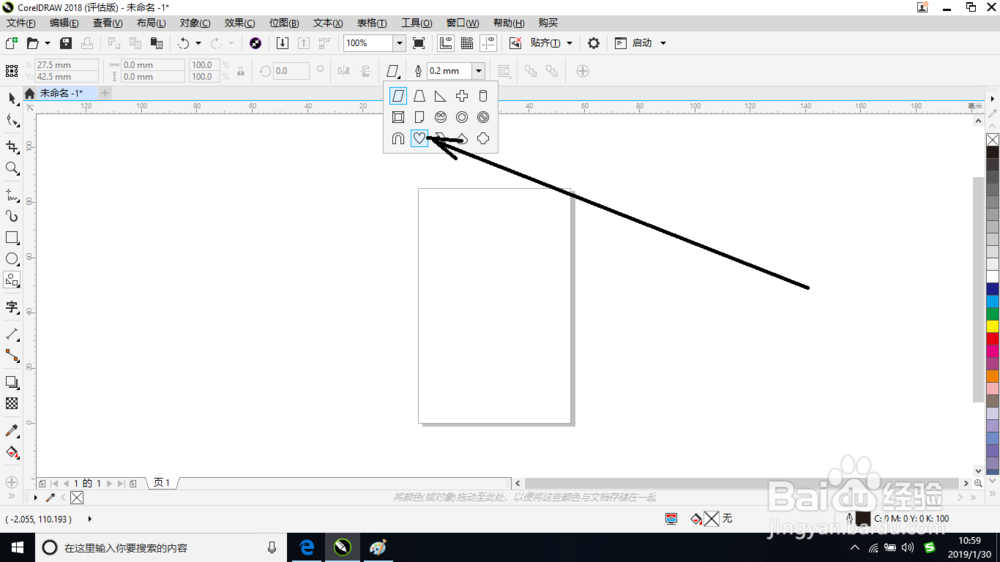Open the outline width dropdown
This screenshot has height=562, width=1000.
(x=478, y=71)
